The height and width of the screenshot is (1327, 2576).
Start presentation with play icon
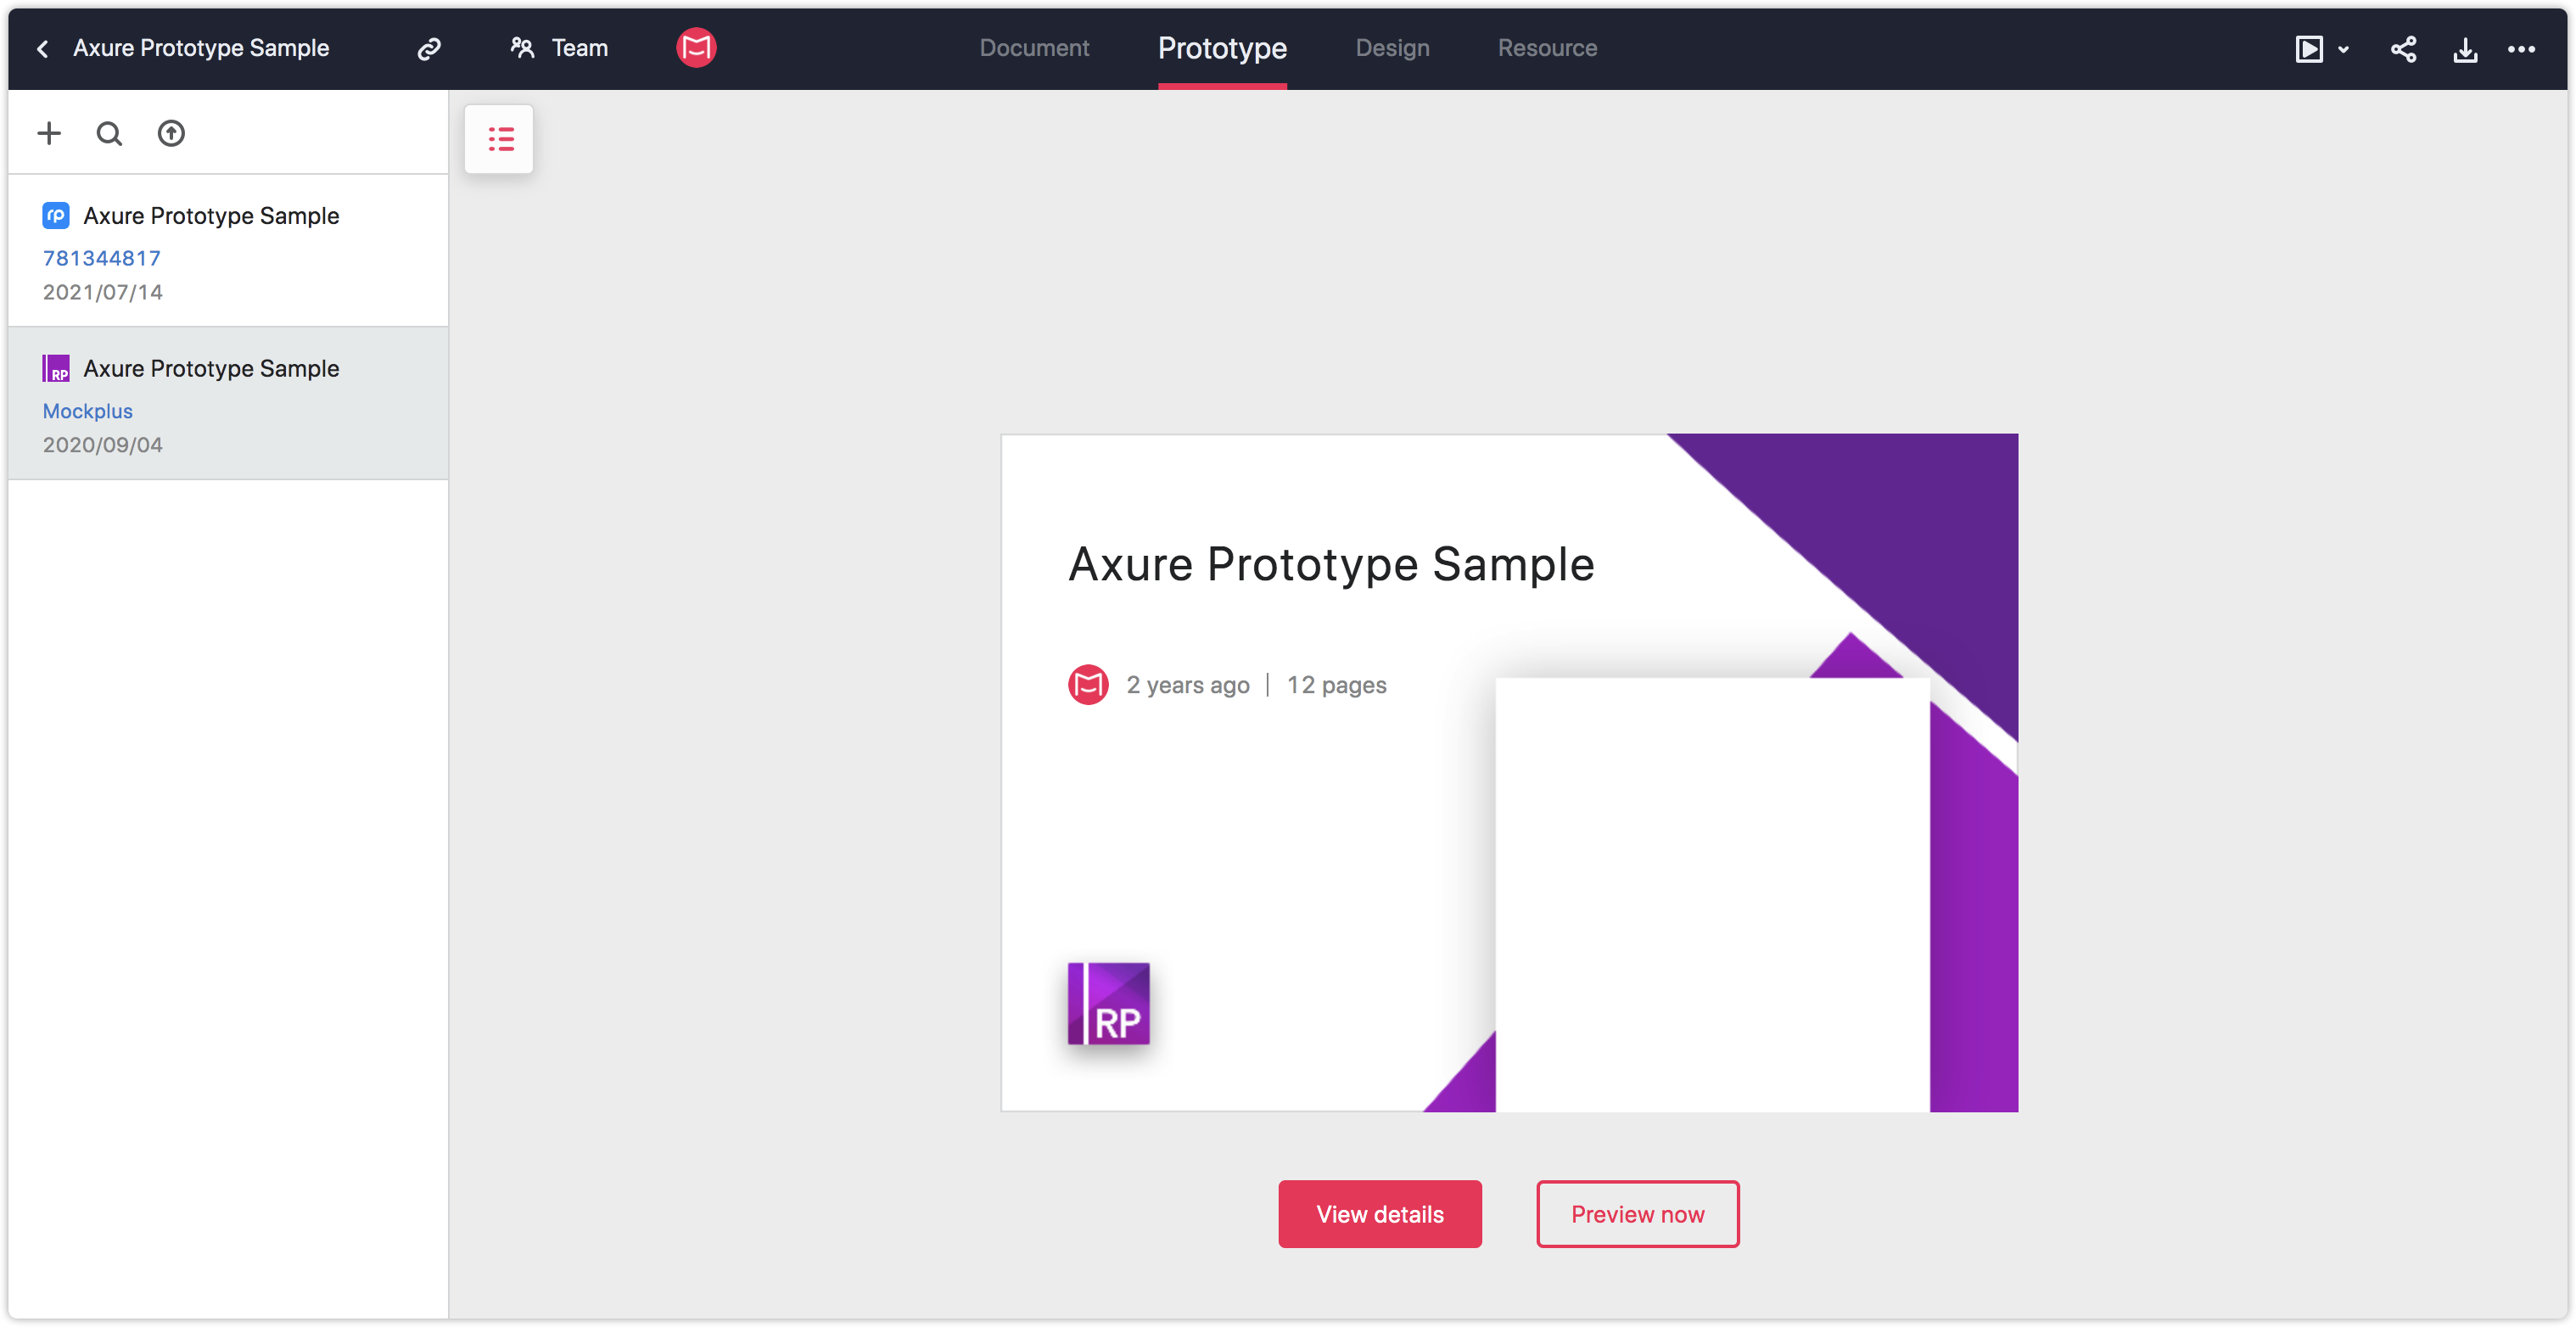(2309, 49)
